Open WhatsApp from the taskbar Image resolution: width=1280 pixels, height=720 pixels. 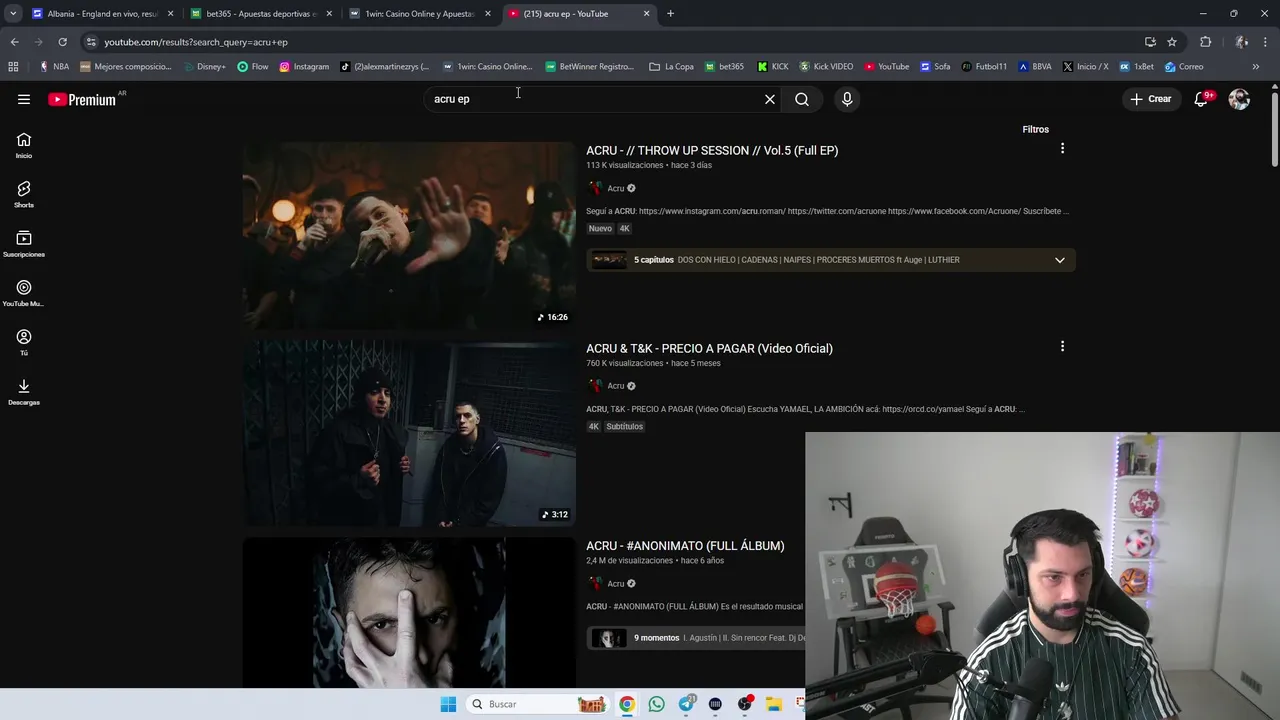656,704
